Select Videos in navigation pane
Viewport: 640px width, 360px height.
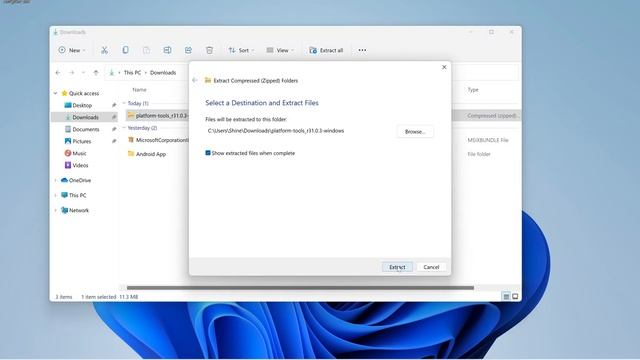(80, 165)
